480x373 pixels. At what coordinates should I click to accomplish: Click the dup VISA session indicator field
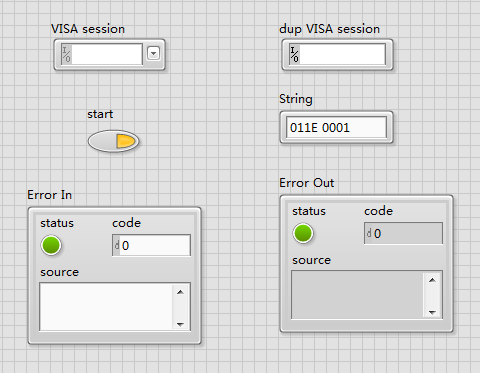(342, 54)
